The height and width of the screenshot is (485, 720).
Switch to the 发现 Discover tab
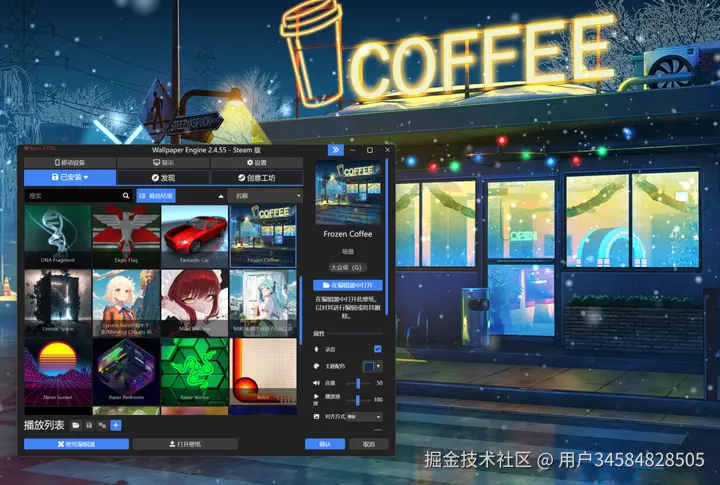point(163,178)
